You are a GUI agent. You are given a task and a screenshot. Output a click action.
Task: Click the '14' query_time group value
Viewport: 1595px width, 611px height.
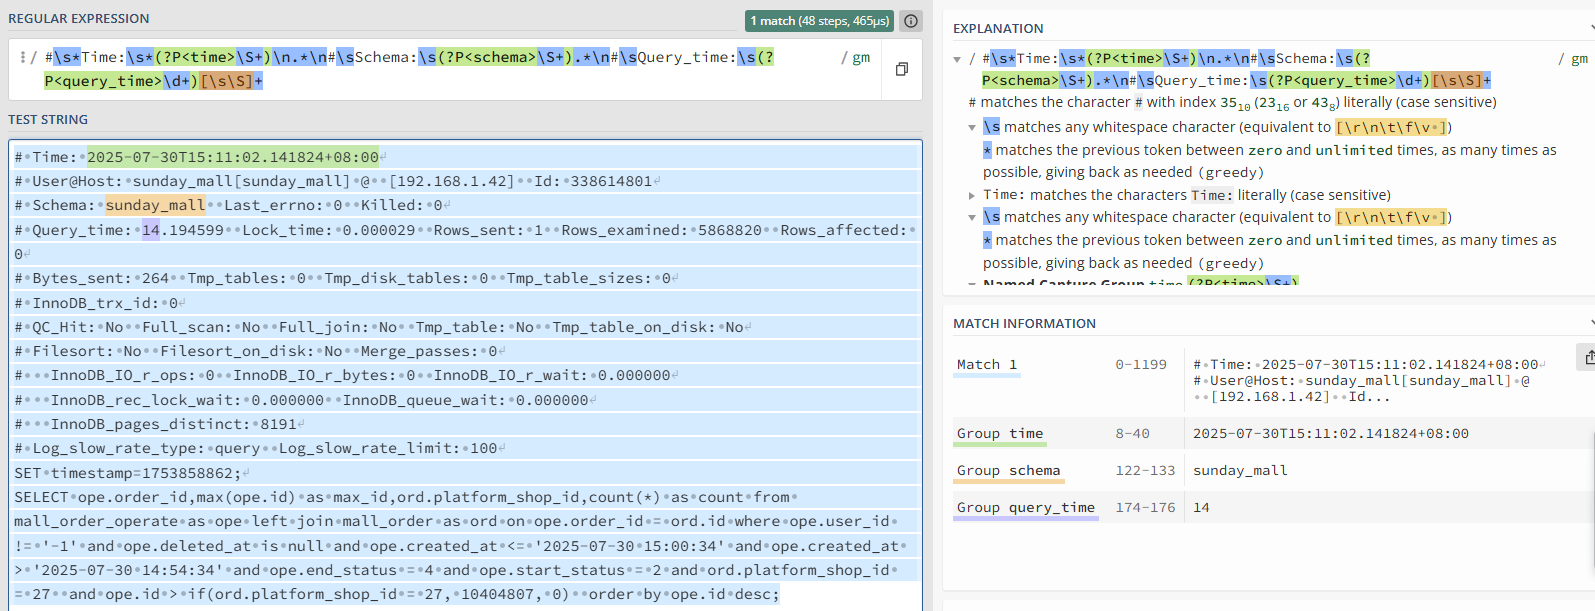1201,508
